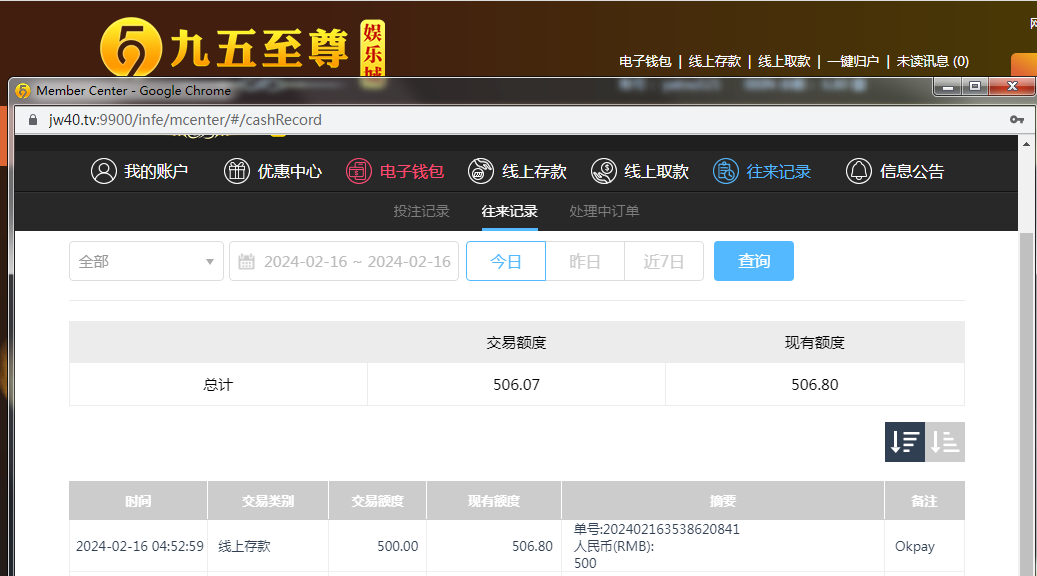Click the 九五至尊 logo in background page
Viewport: 1037px width, 576px height.
coord(242,48)
